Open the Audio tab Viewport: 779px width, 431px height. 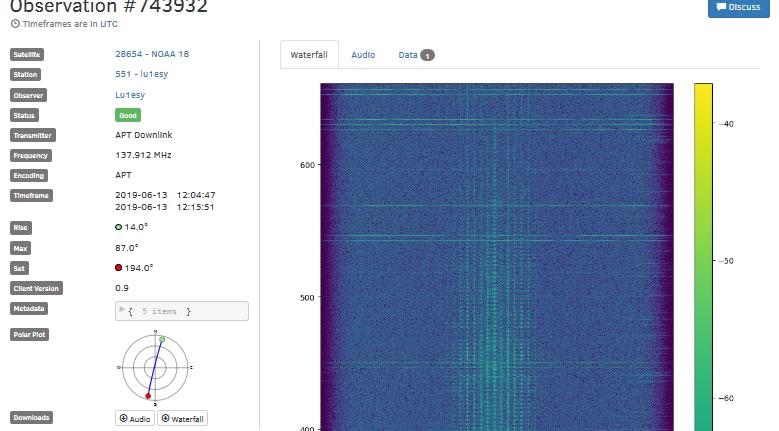point(363,55)
